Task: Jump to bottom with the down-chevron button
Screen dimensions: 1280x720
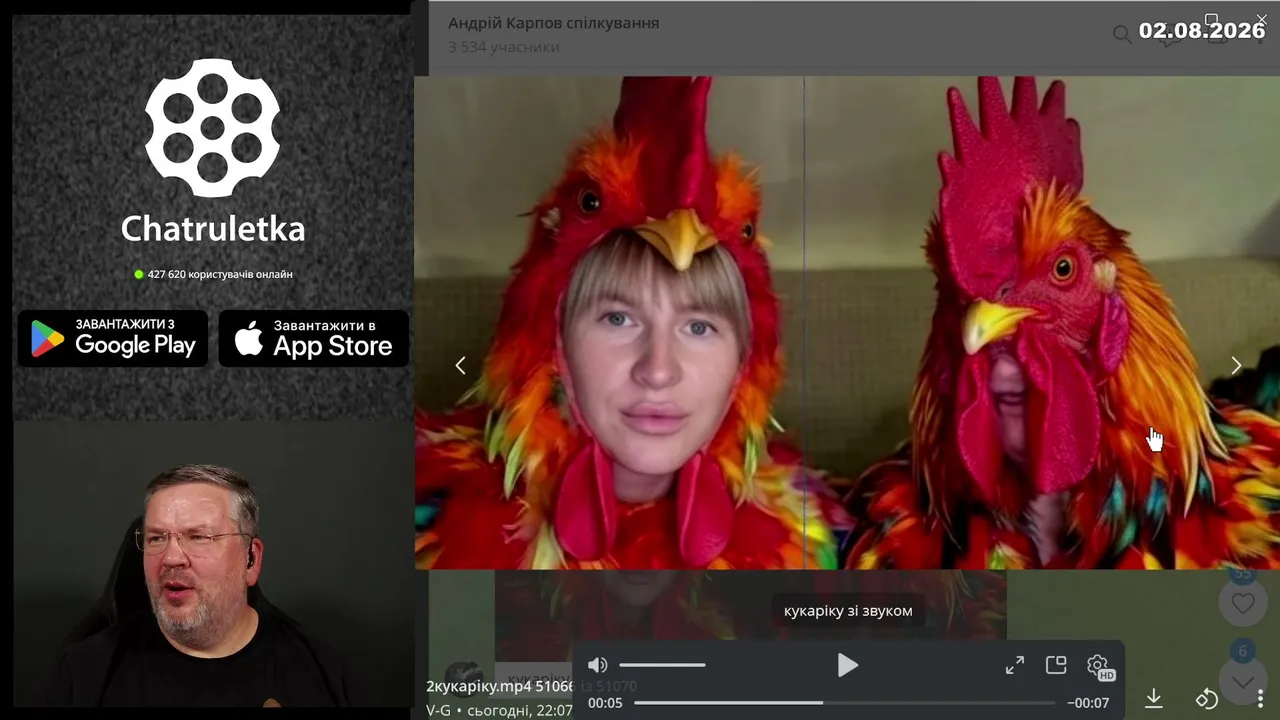Action: 1242,682
